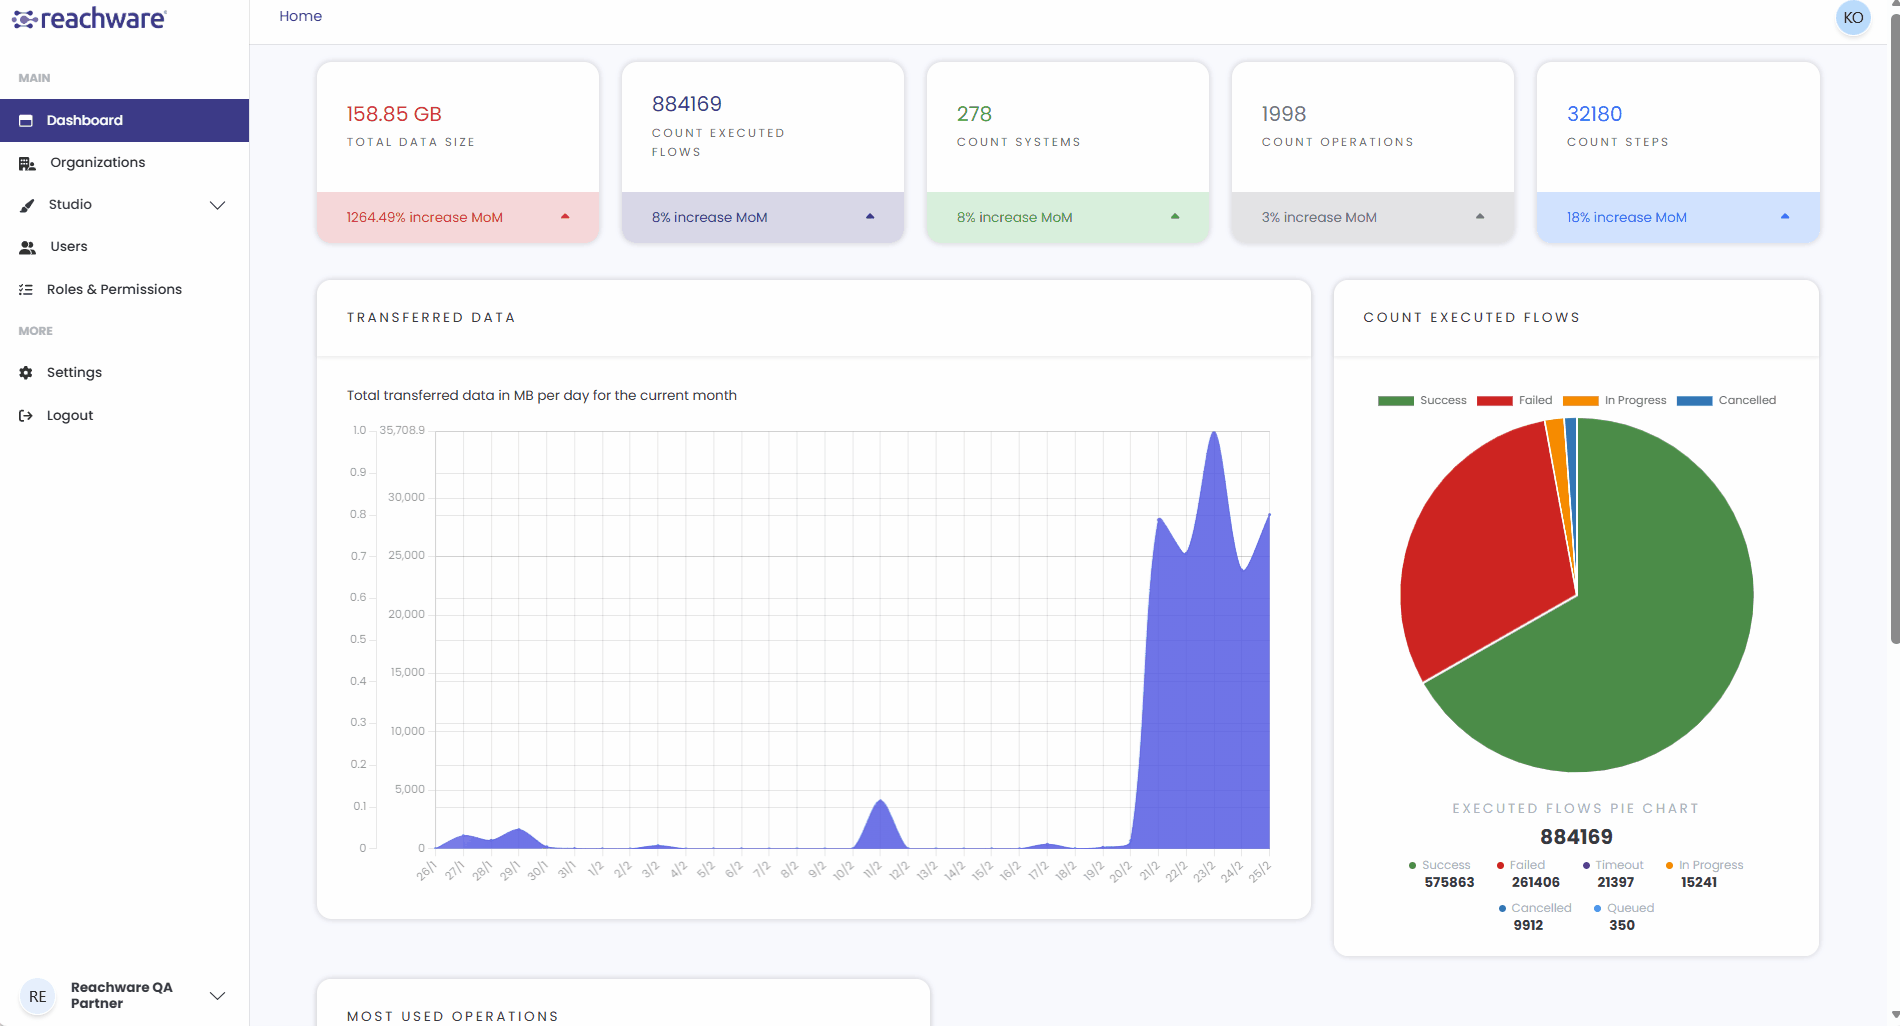Click the 18% increase MoM text
Image resolution: width=1900 pixels, height=1026 pixels.
point(1626,217)
